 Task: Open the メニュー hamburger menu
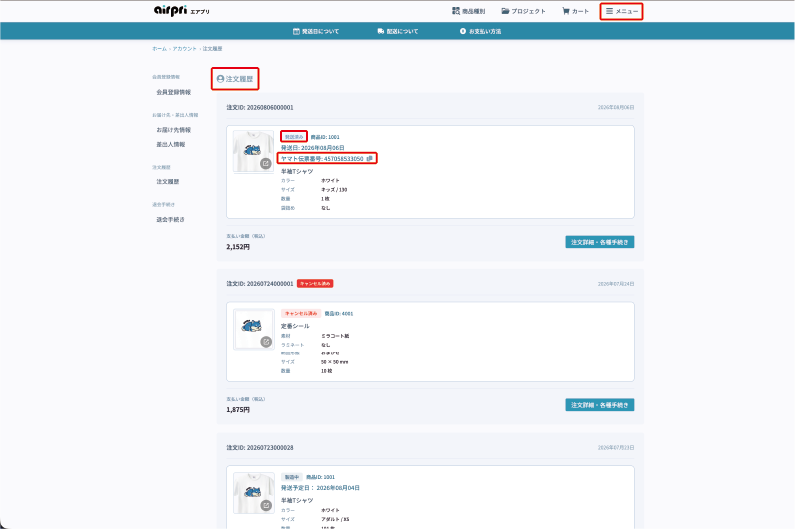(622, 11)
